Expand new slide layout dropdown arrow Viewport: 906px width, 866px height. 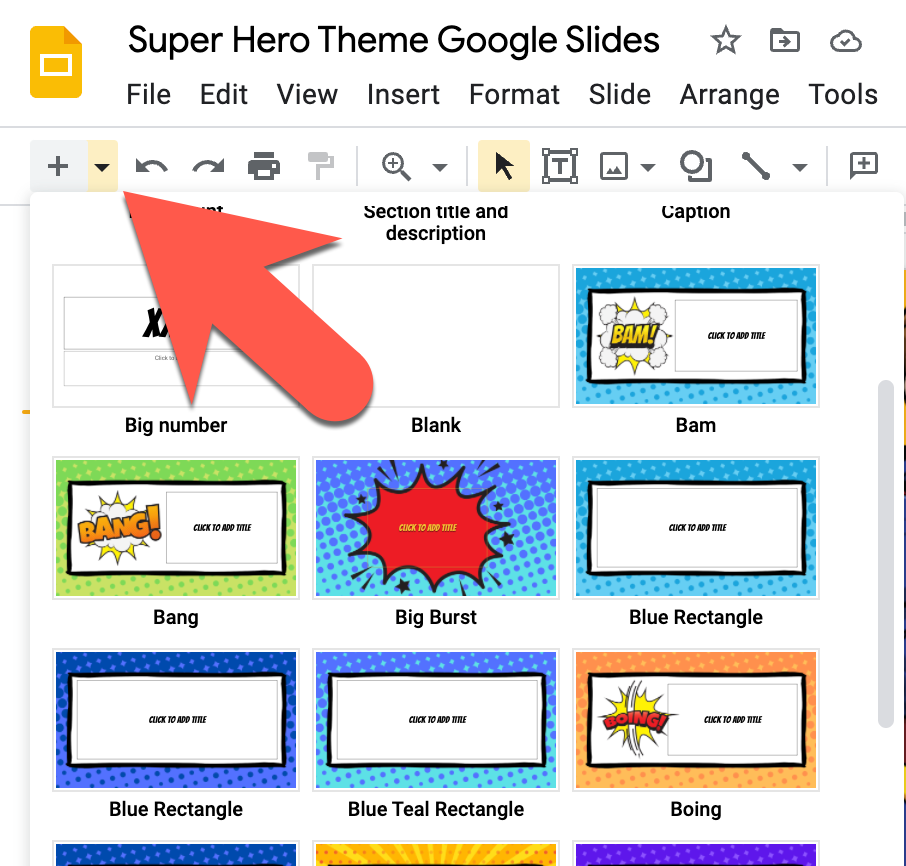click(102, 166)
